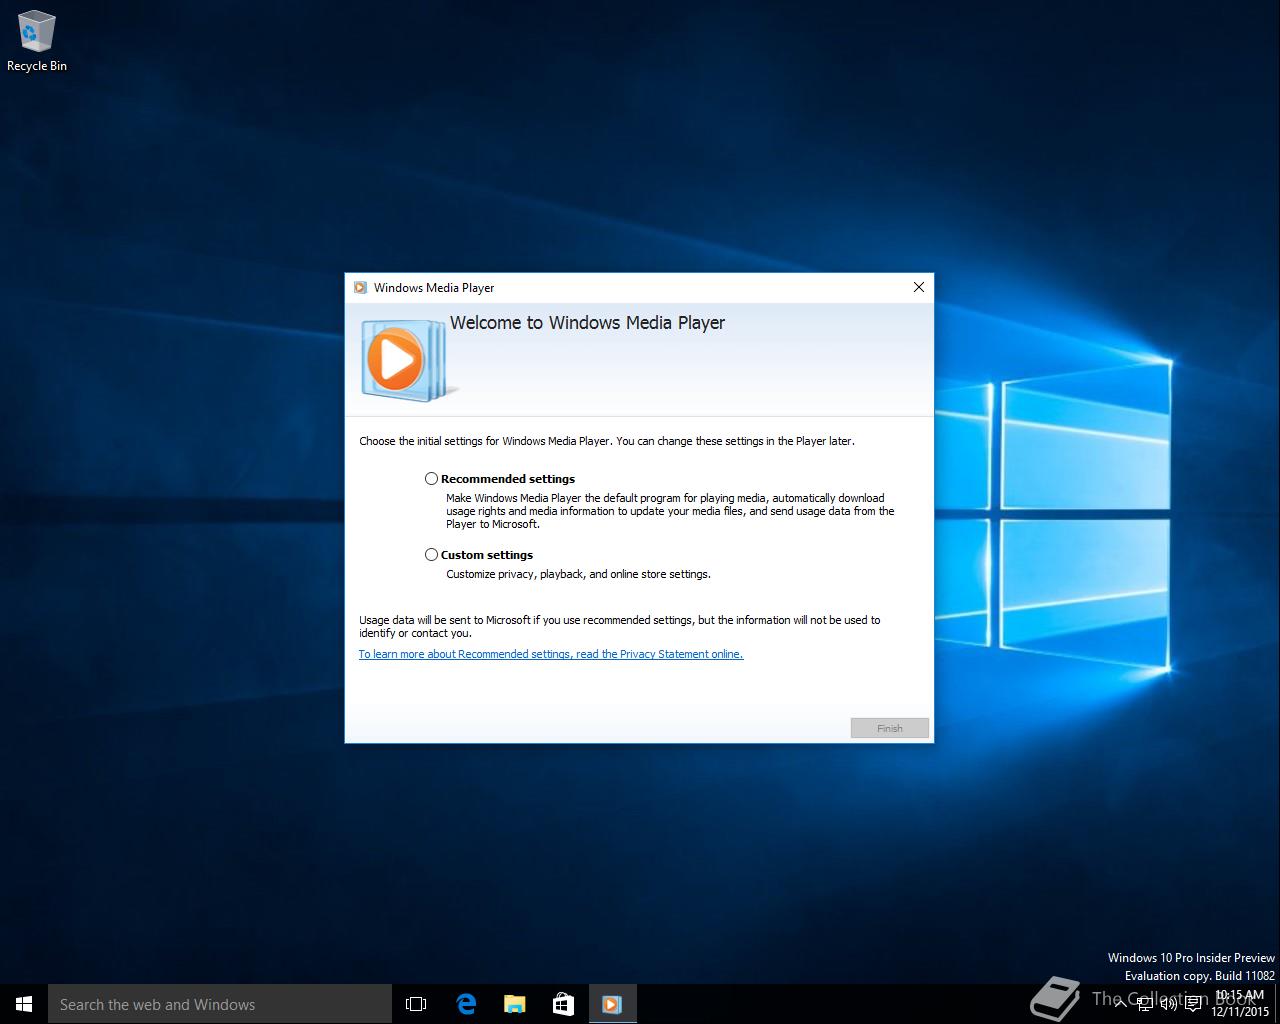Click the Show desktop sliver after the clock
1280x1024 pixels.
(x=1277, y=1004)
